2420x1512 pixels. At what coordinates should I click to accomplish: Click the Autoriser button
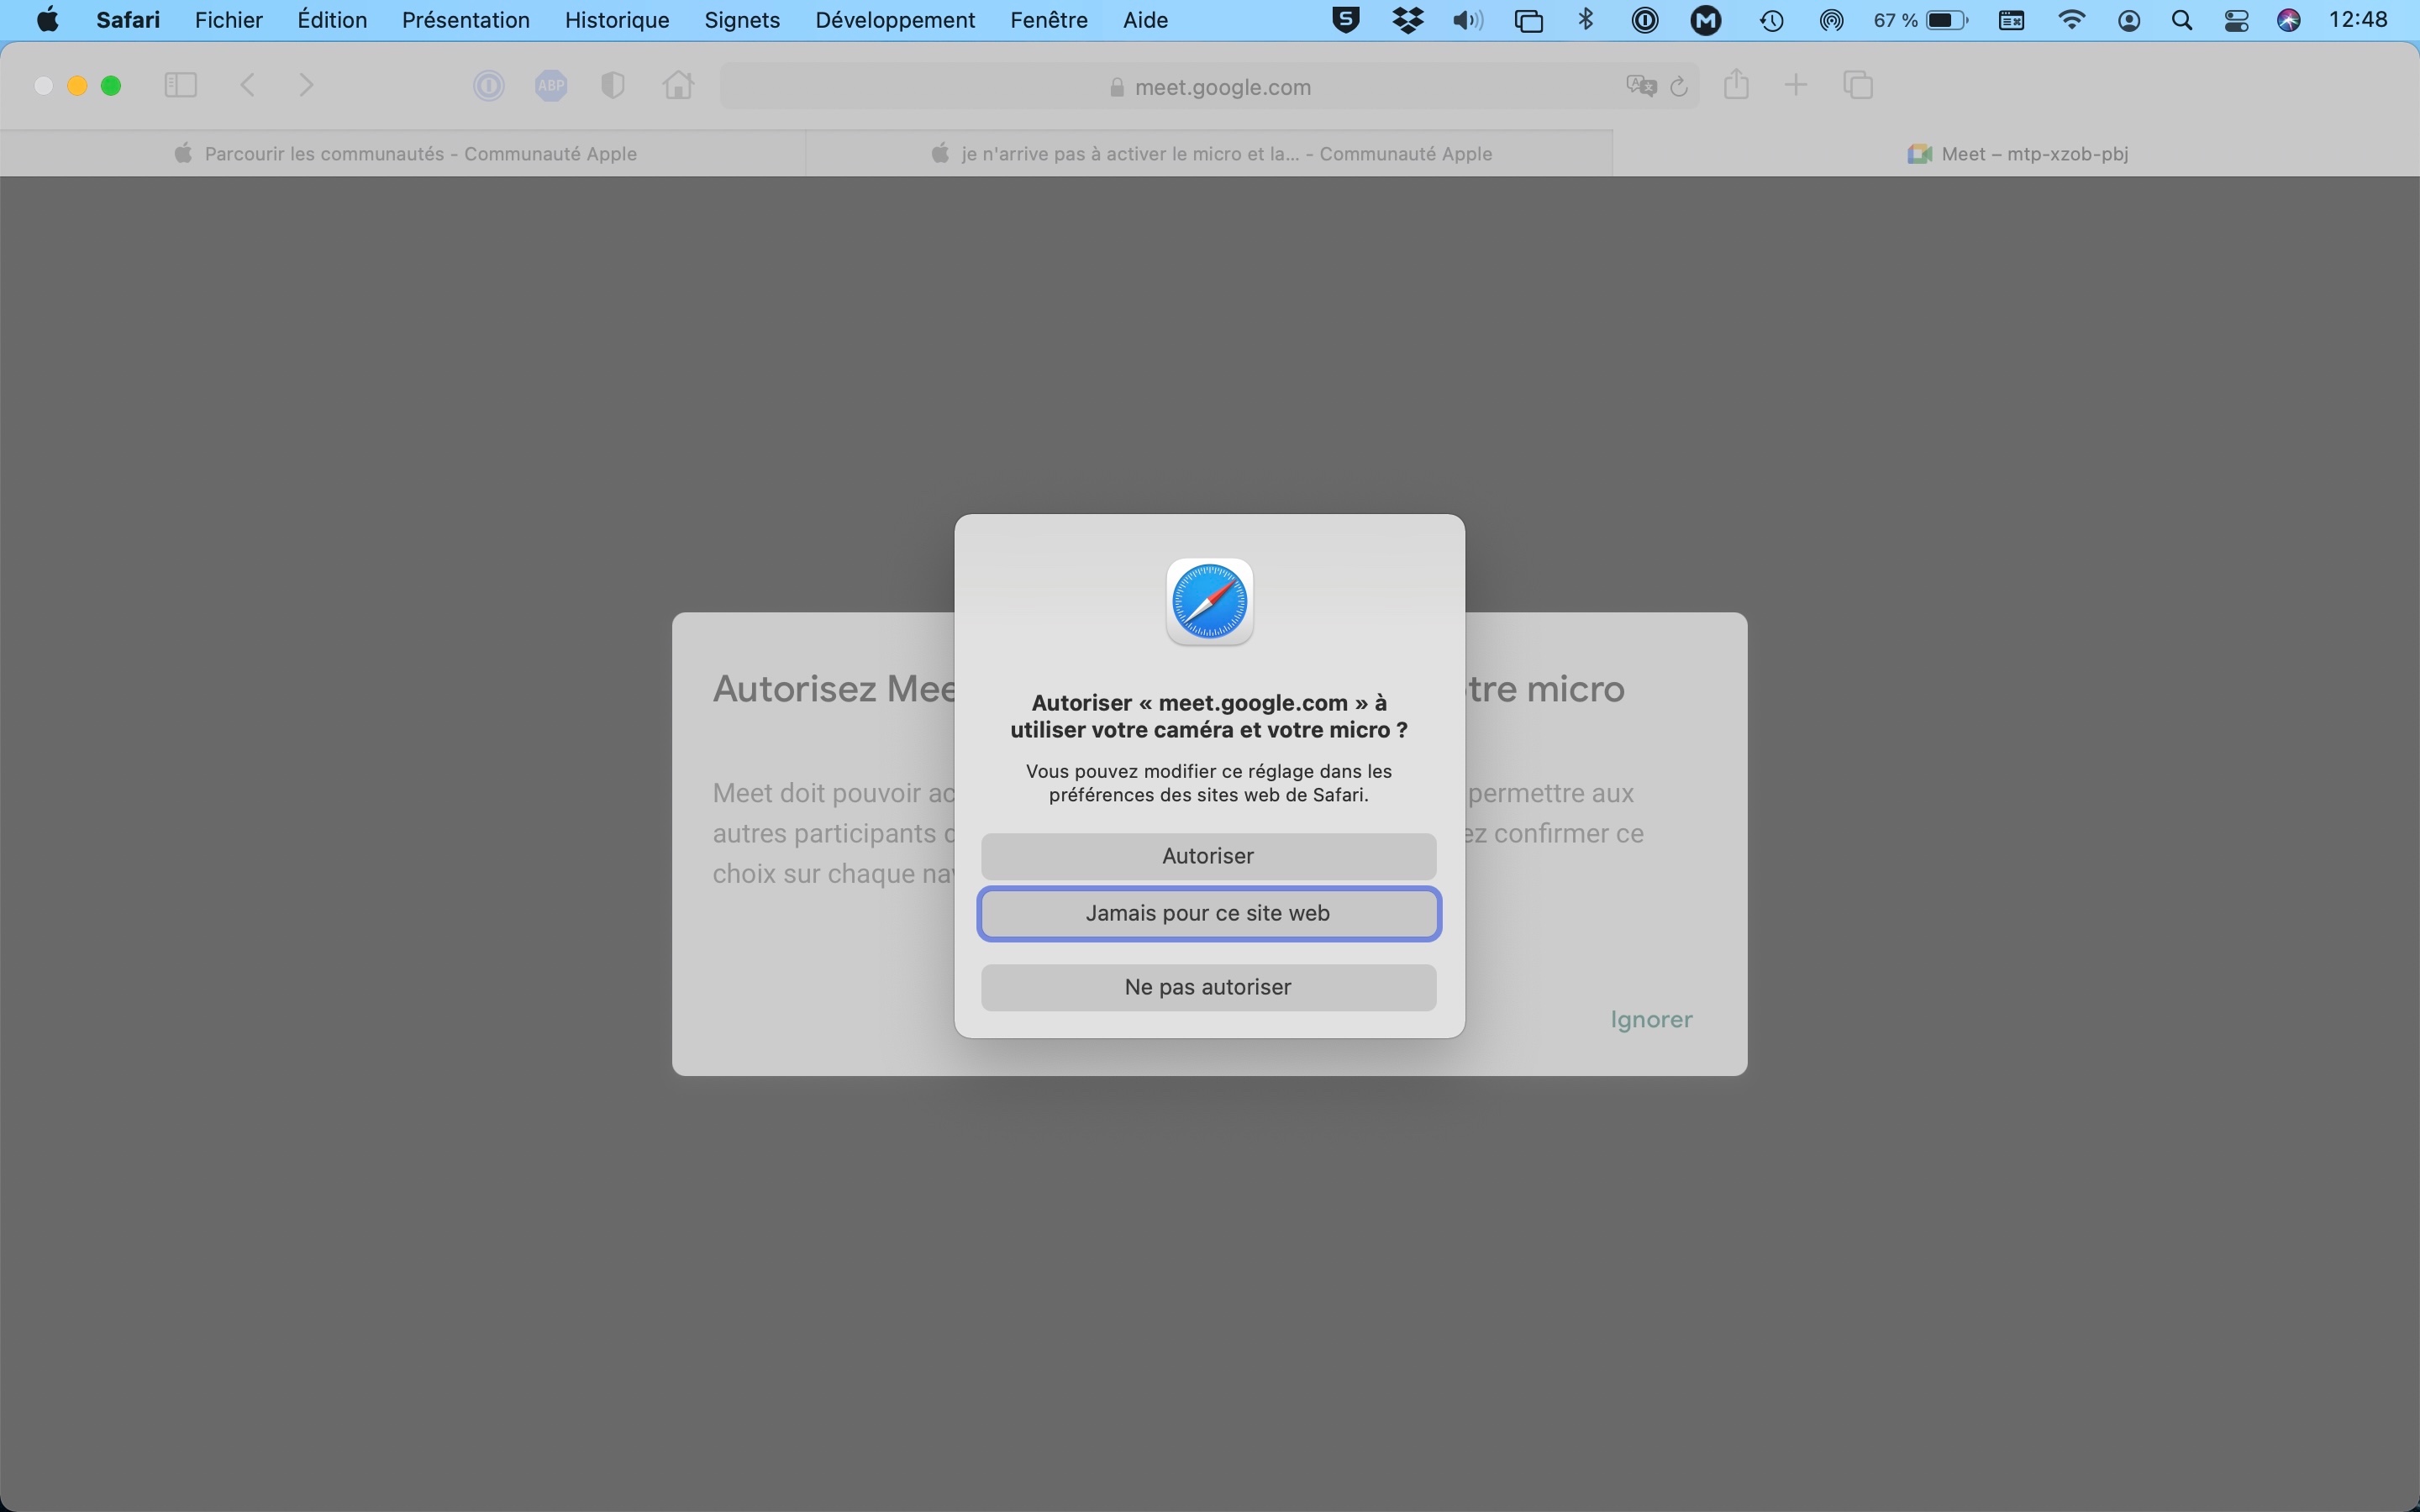point(1208,856)
